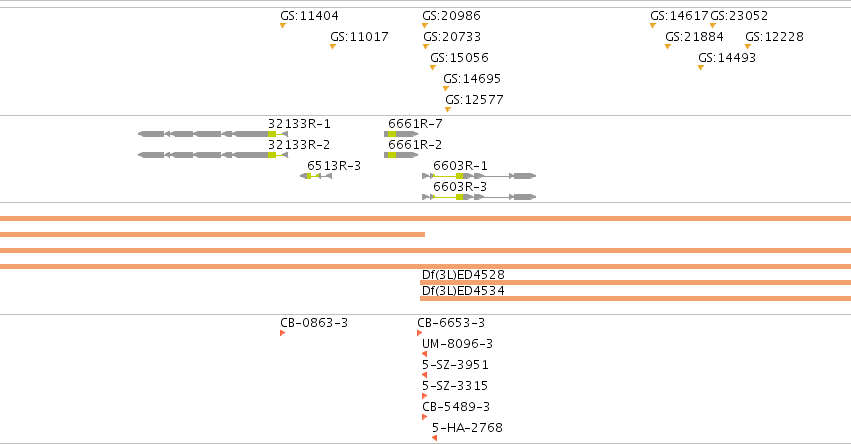Open the 32133R-1 label text
This screenshot has height=444, width=851.
click(x=299, y=124)
